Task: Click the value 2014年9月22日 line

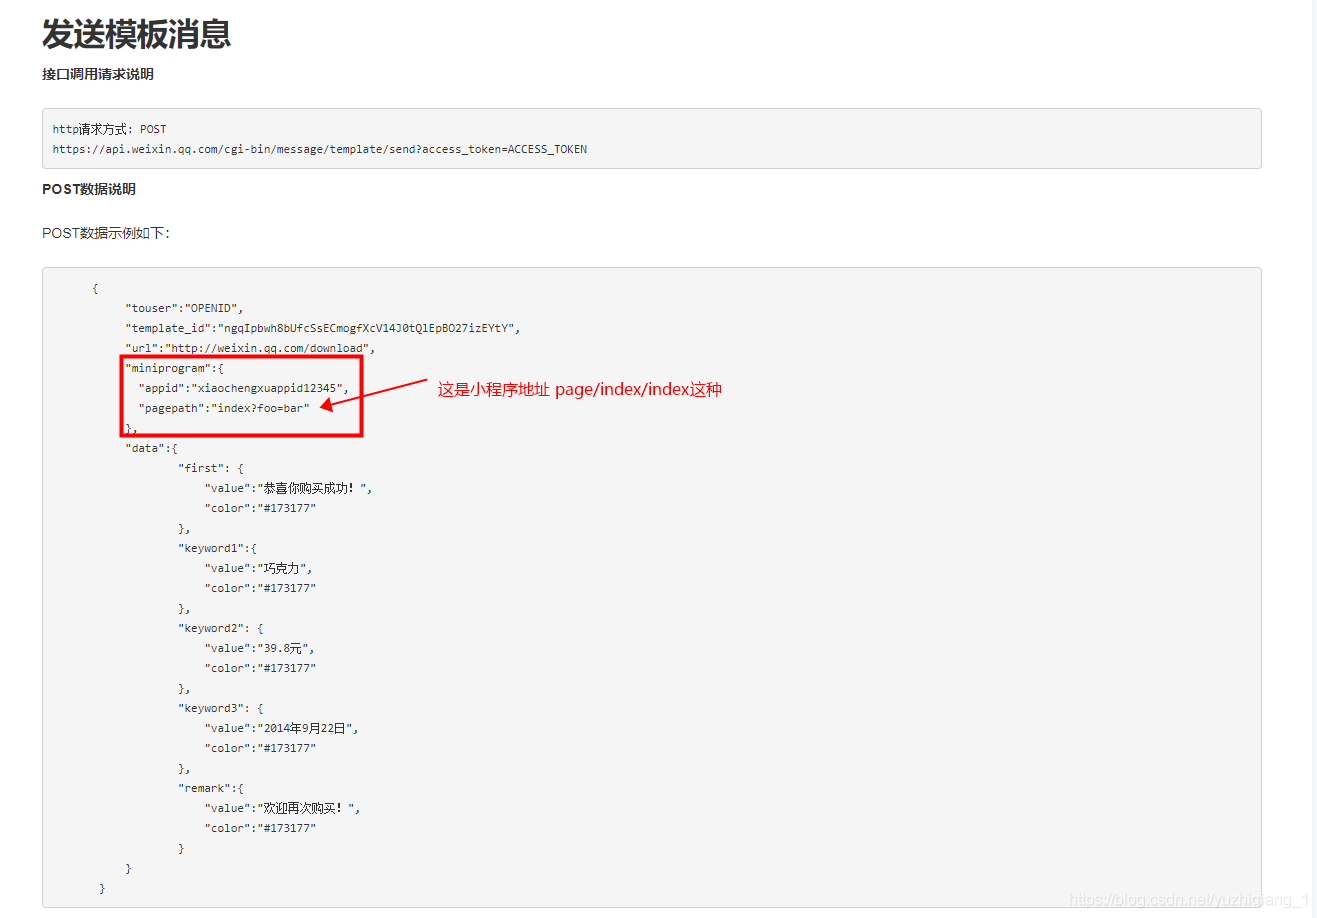Action: coord(282,728)
